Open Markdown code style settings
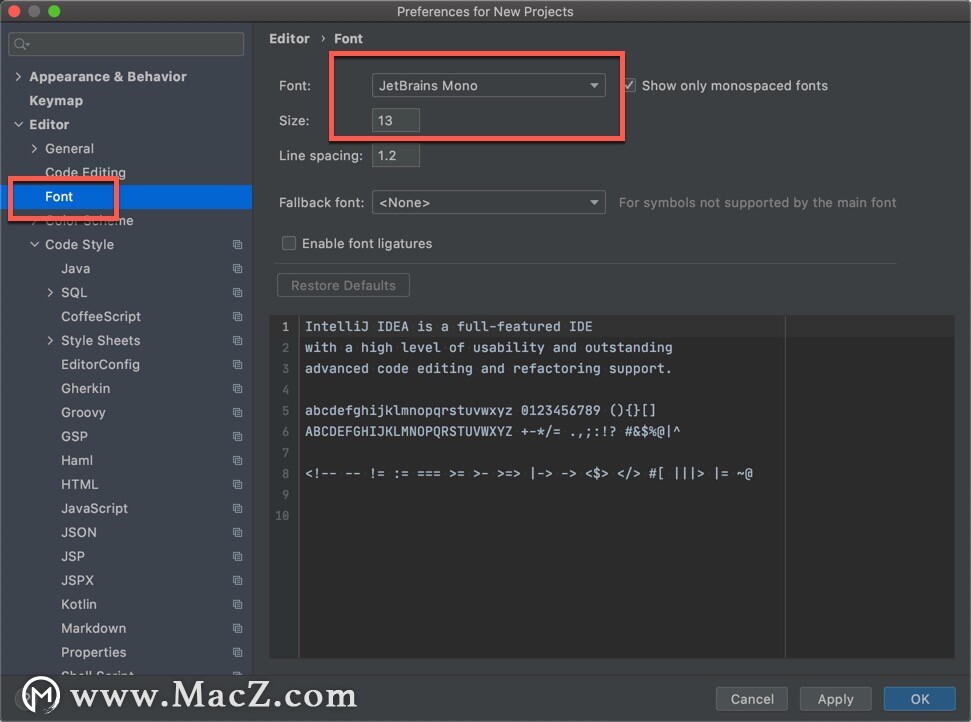971x722 pixels. tap(94, 628)
